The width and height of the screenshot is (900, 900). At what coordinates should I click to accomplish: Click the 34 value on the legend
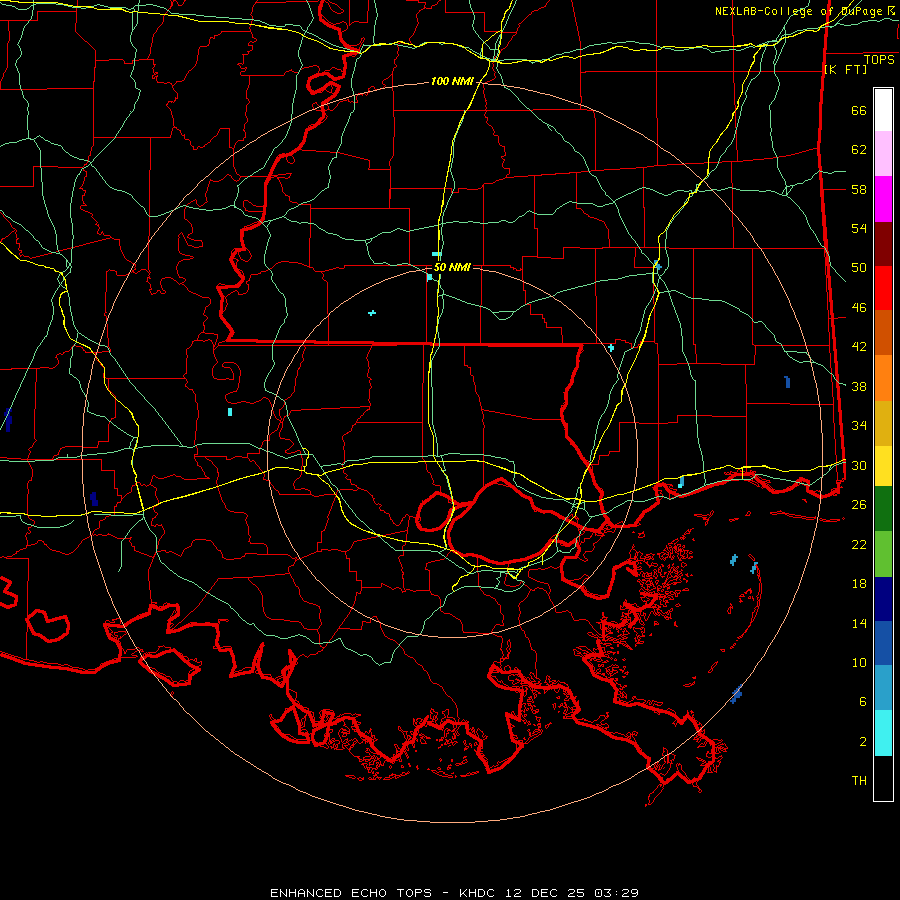click(x=859, y=426)
